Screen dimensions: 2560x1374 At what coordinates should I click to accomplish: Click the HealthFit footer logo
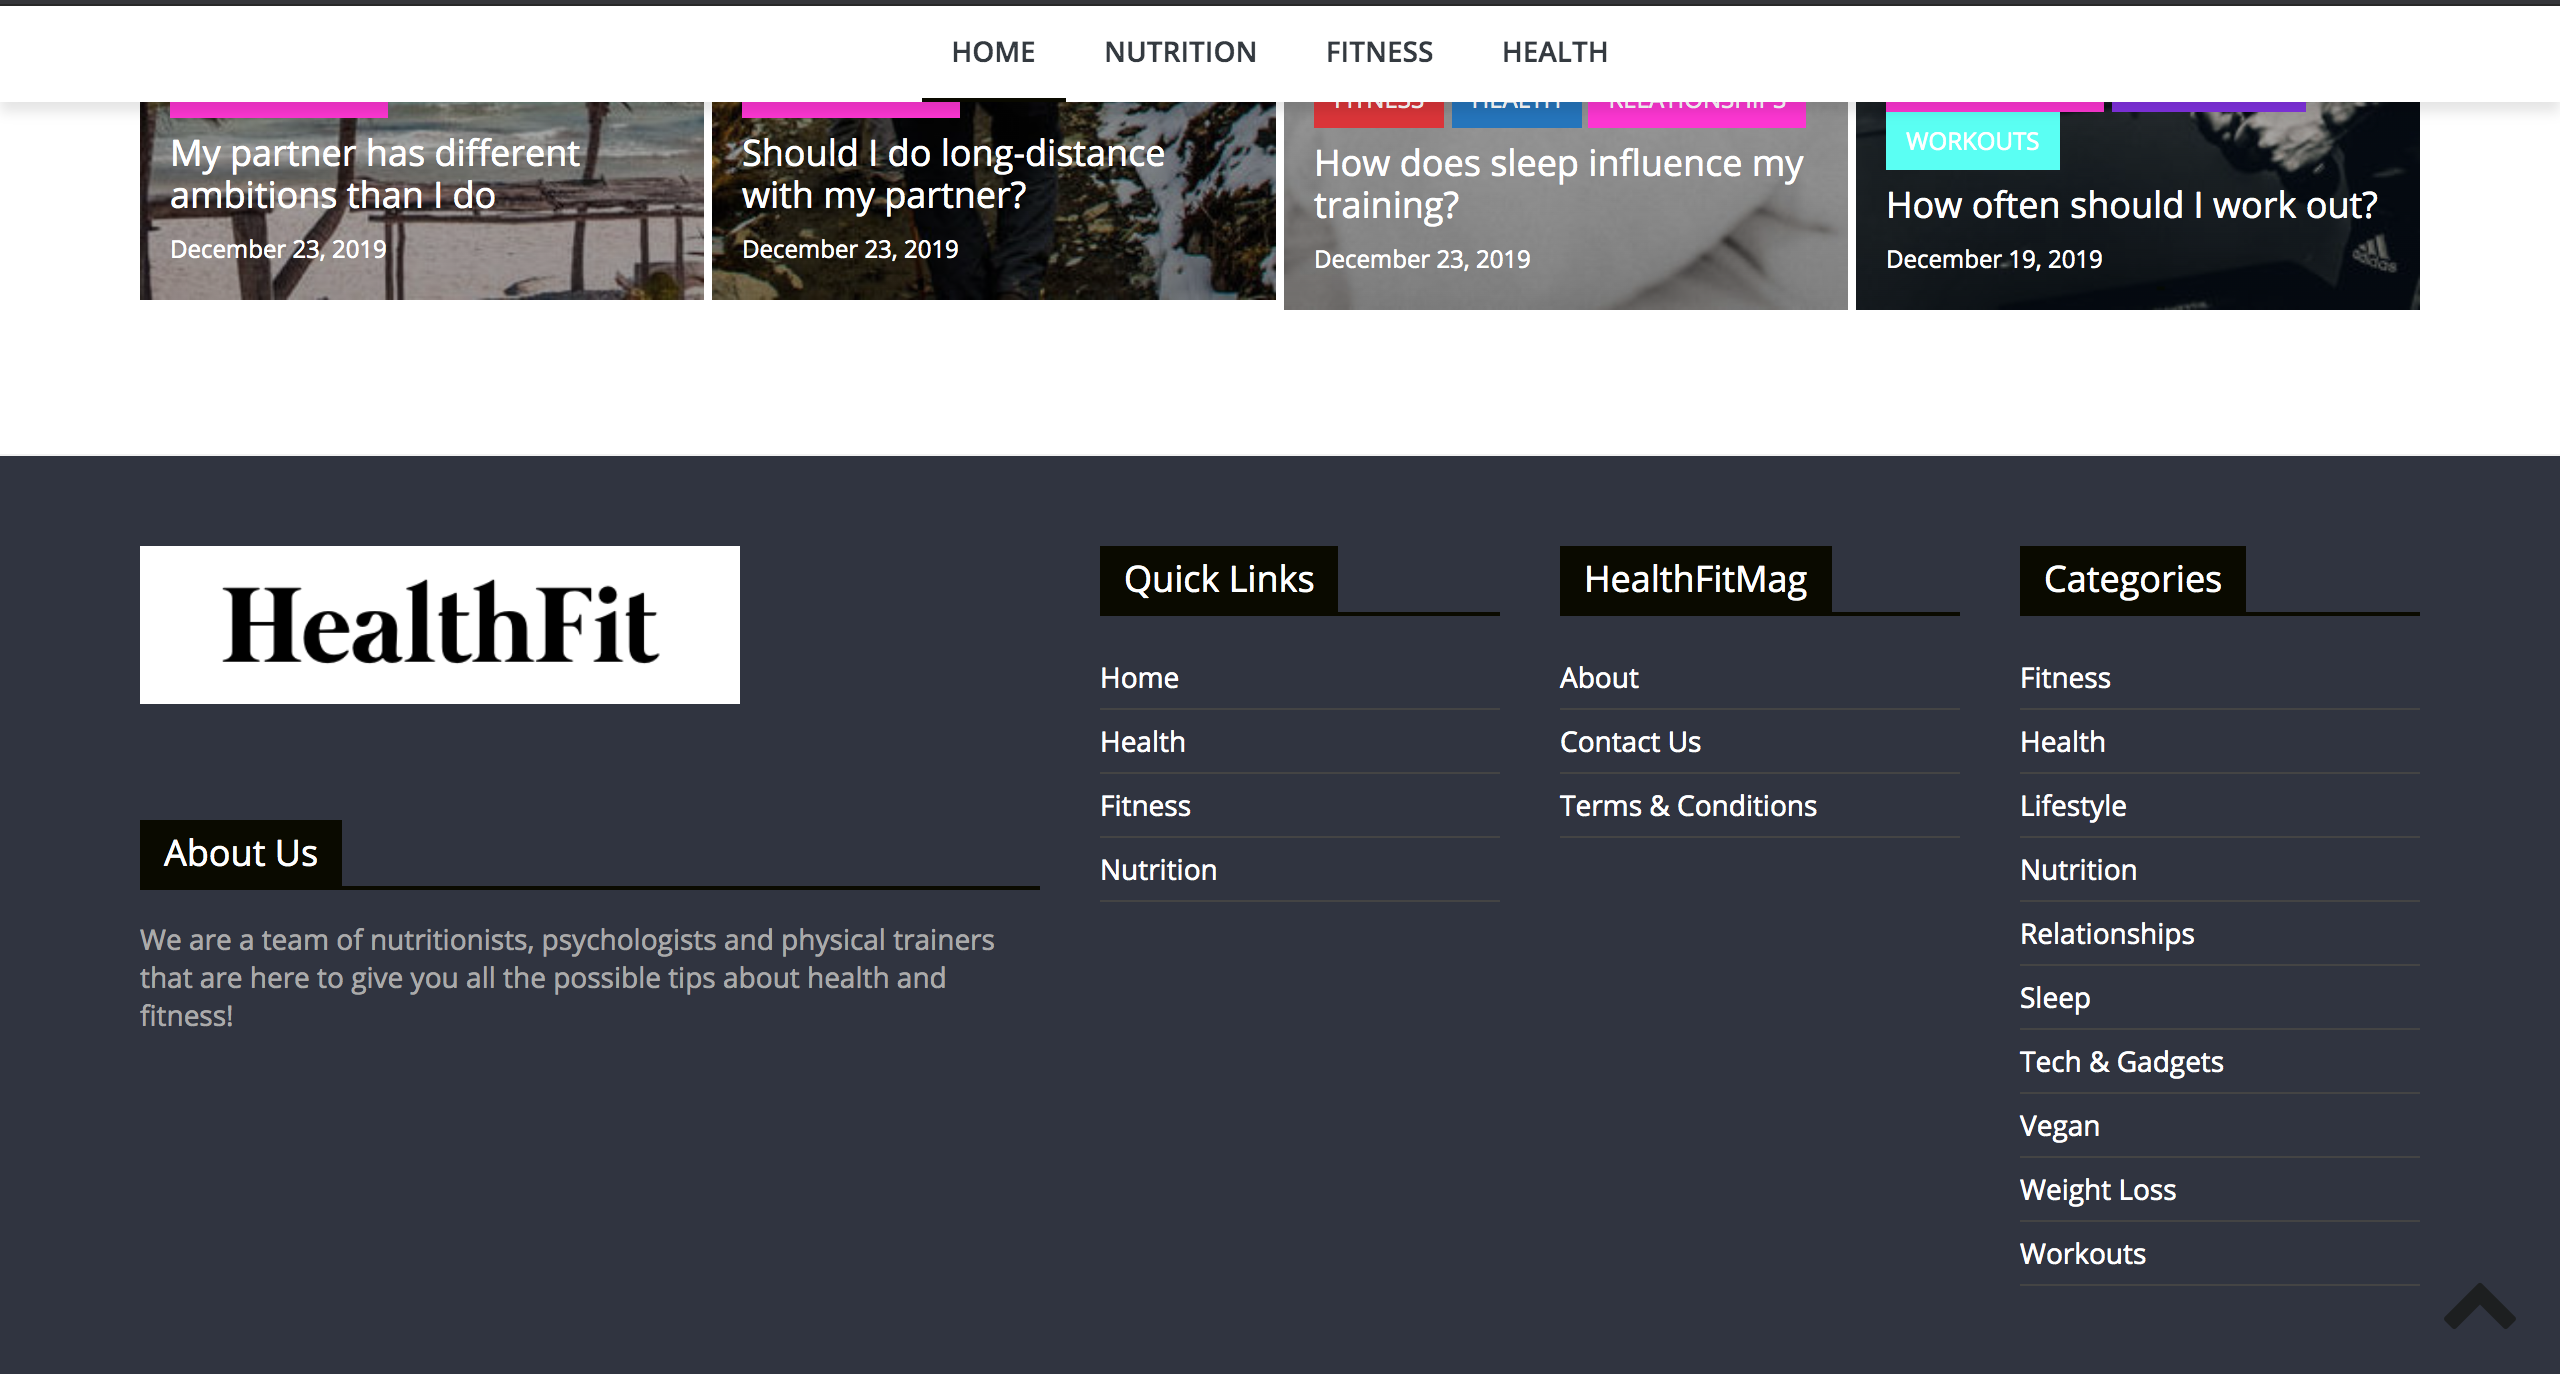[440, 625]
